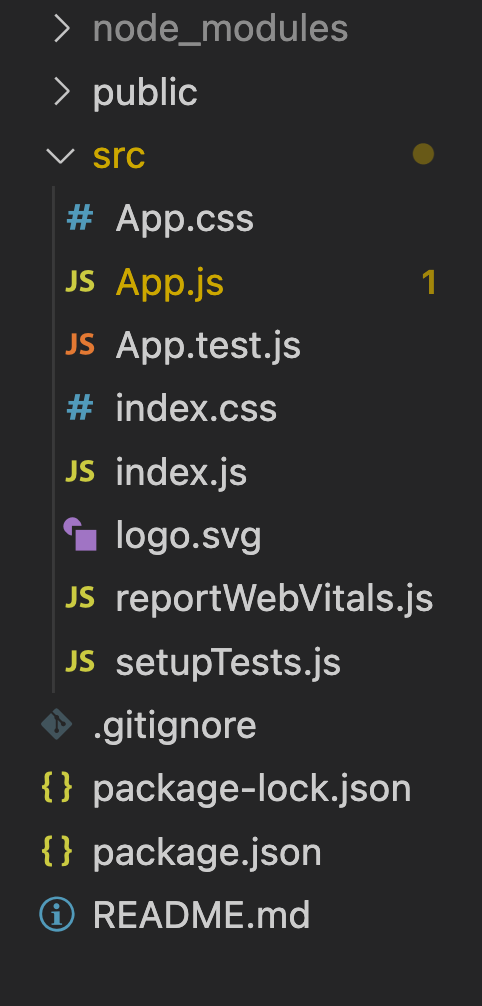Open the setupTests.js file

(228, 663)
